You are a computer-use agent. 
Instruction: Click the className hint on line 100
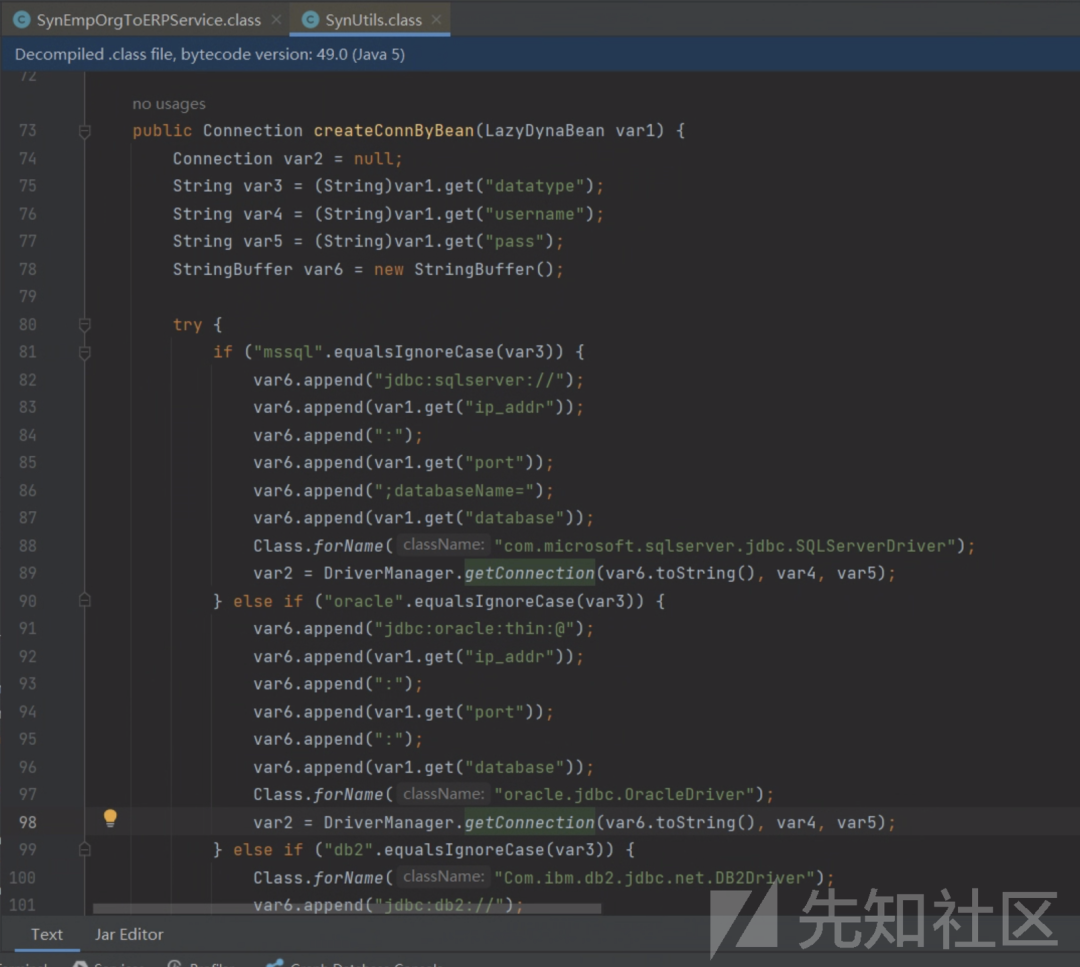pos(444,877)
